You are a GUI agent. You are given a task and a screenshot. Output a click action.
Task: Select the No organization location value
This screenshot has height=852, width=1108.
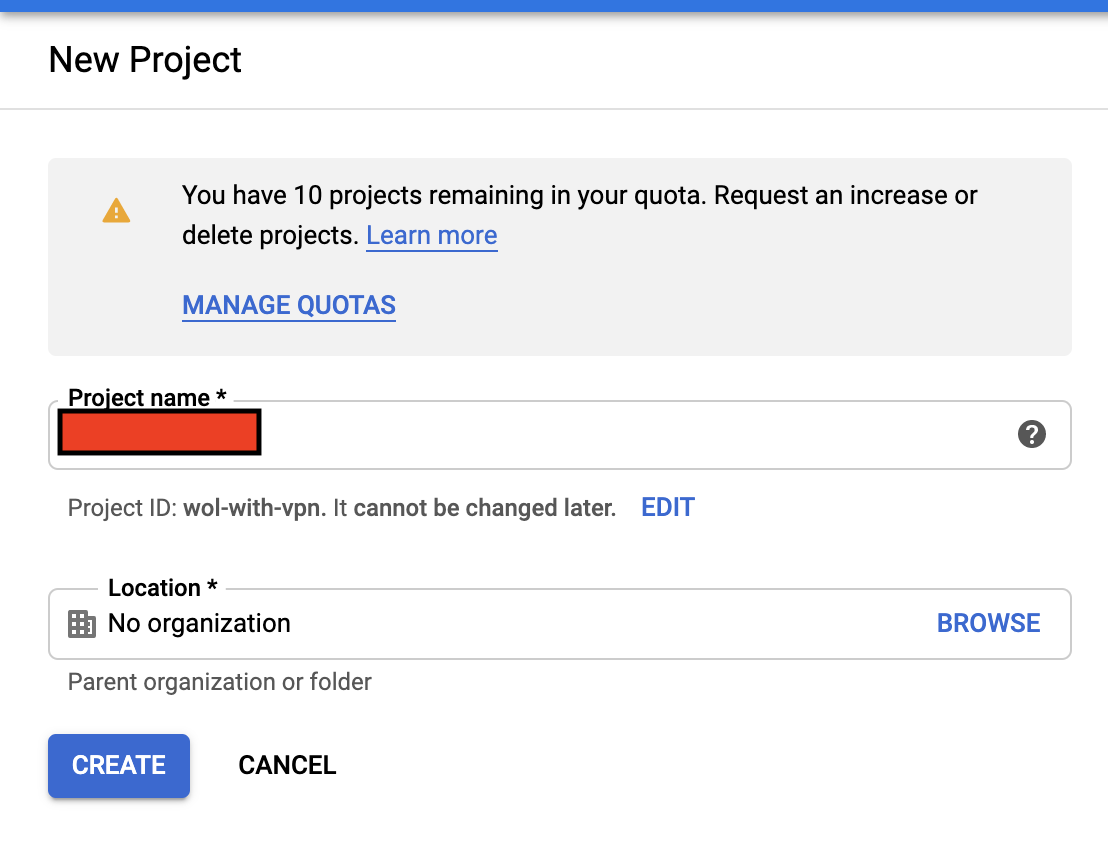coord(199,623)
